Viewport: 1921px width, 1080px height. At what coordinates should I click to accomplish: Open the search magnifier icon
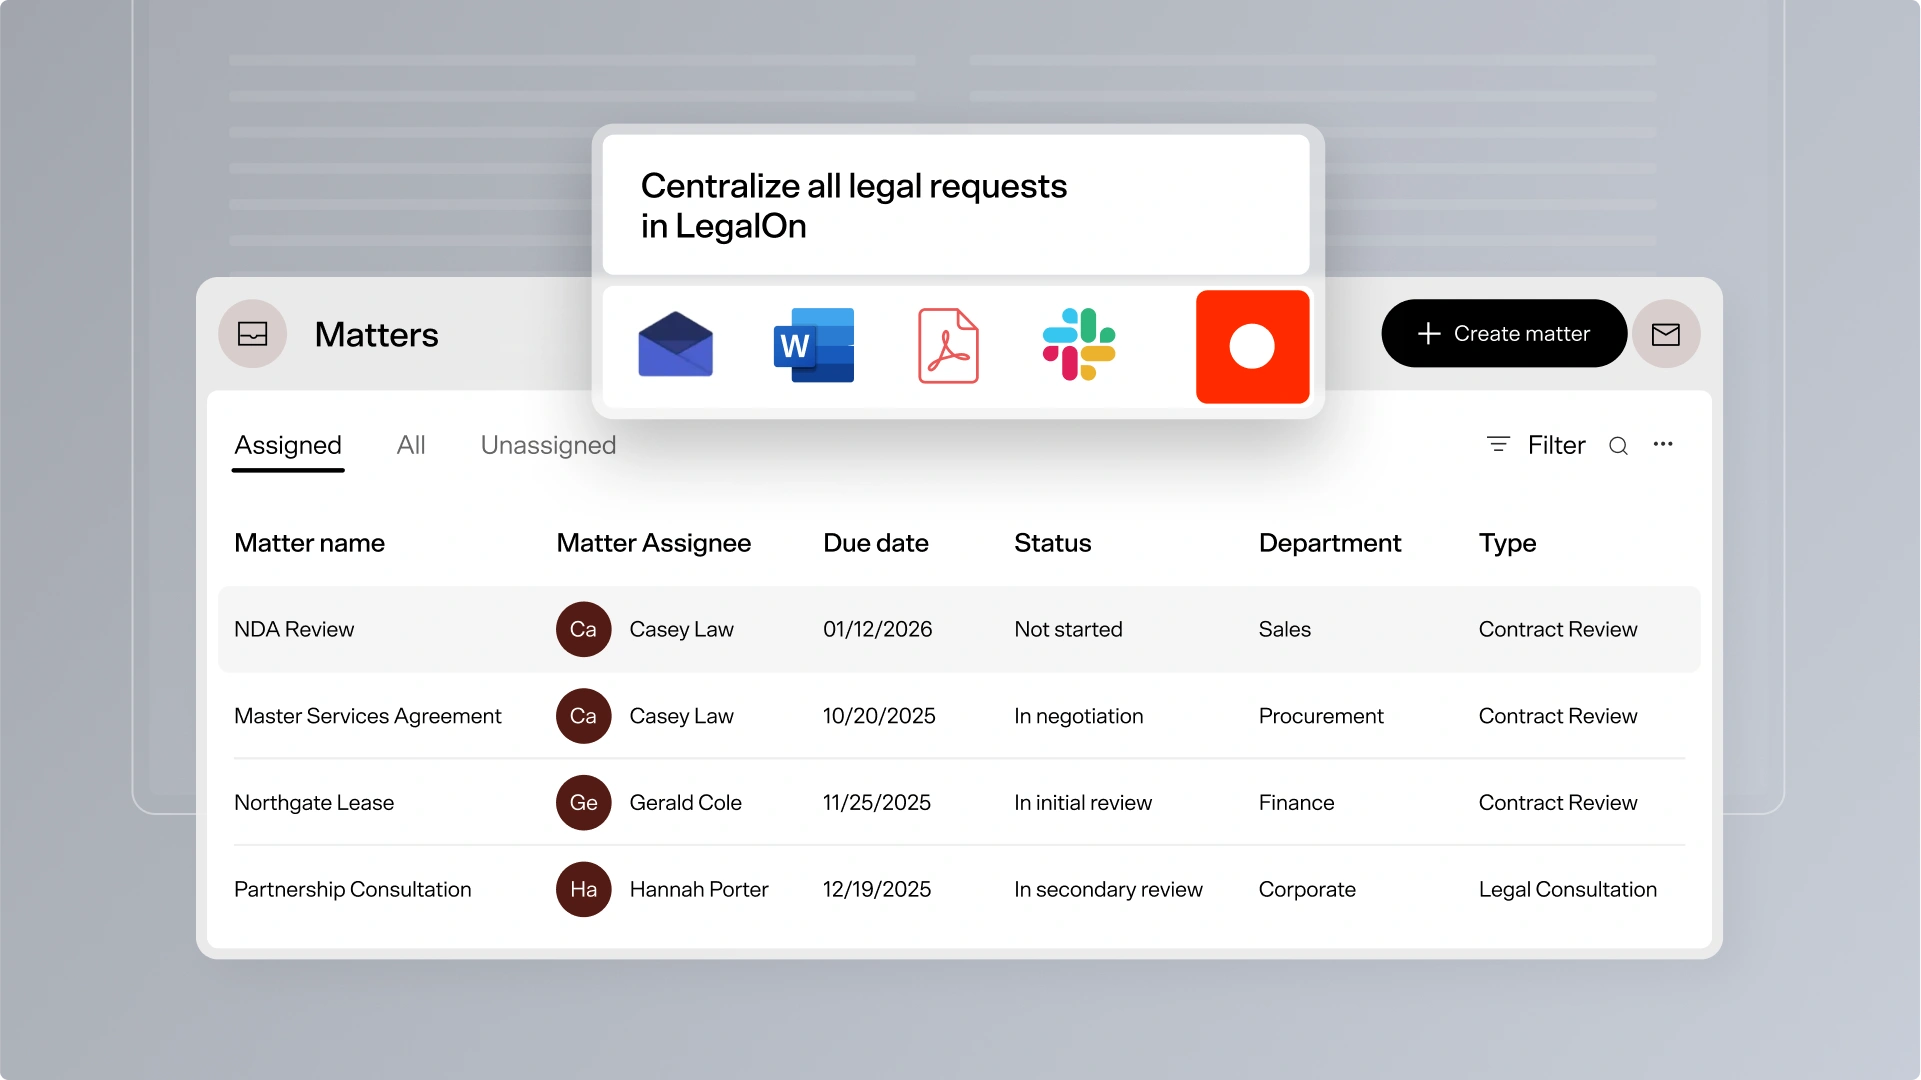(1618, 446)
